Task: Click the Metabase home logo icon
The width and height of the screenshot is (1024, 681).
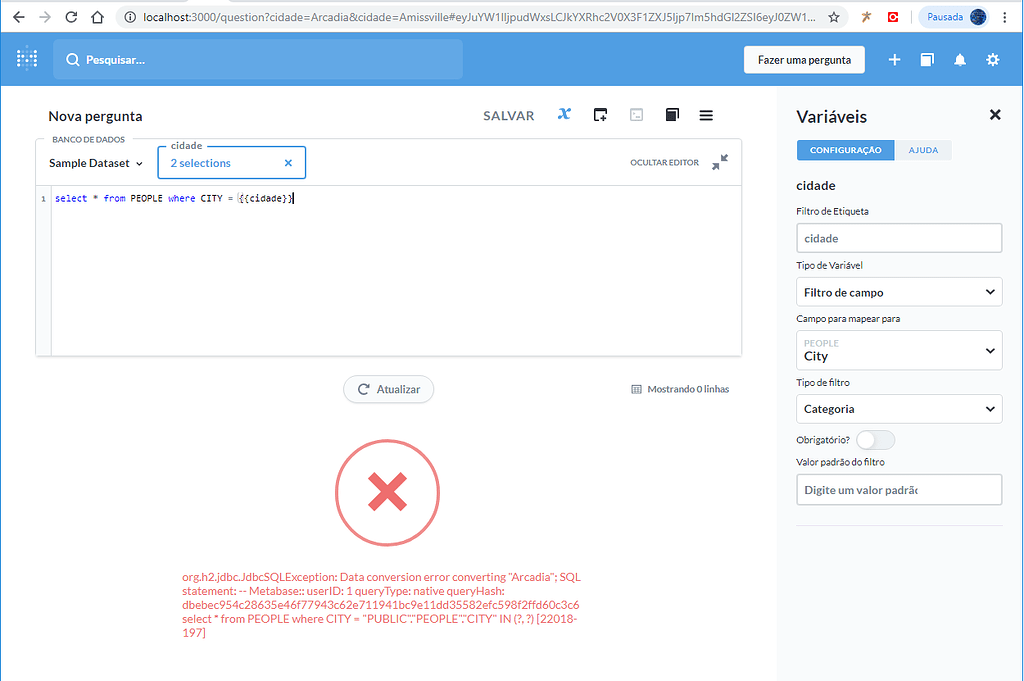Action: (x=27, y=59)
